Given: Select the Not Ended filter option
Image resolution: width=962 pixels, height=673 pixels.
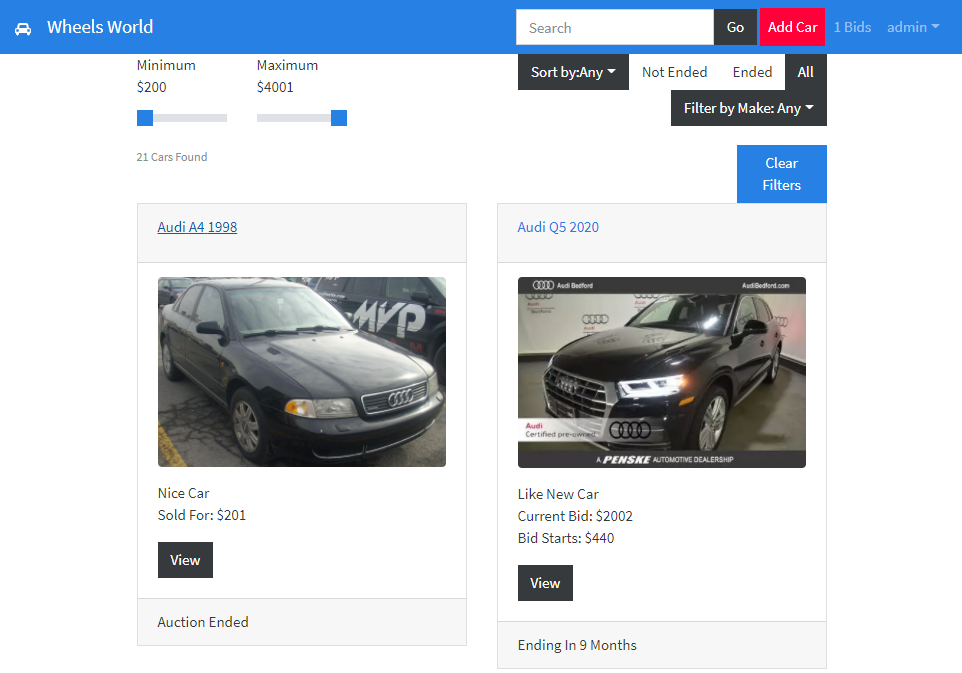Looking at the screenshot, I should pos(674,72).
